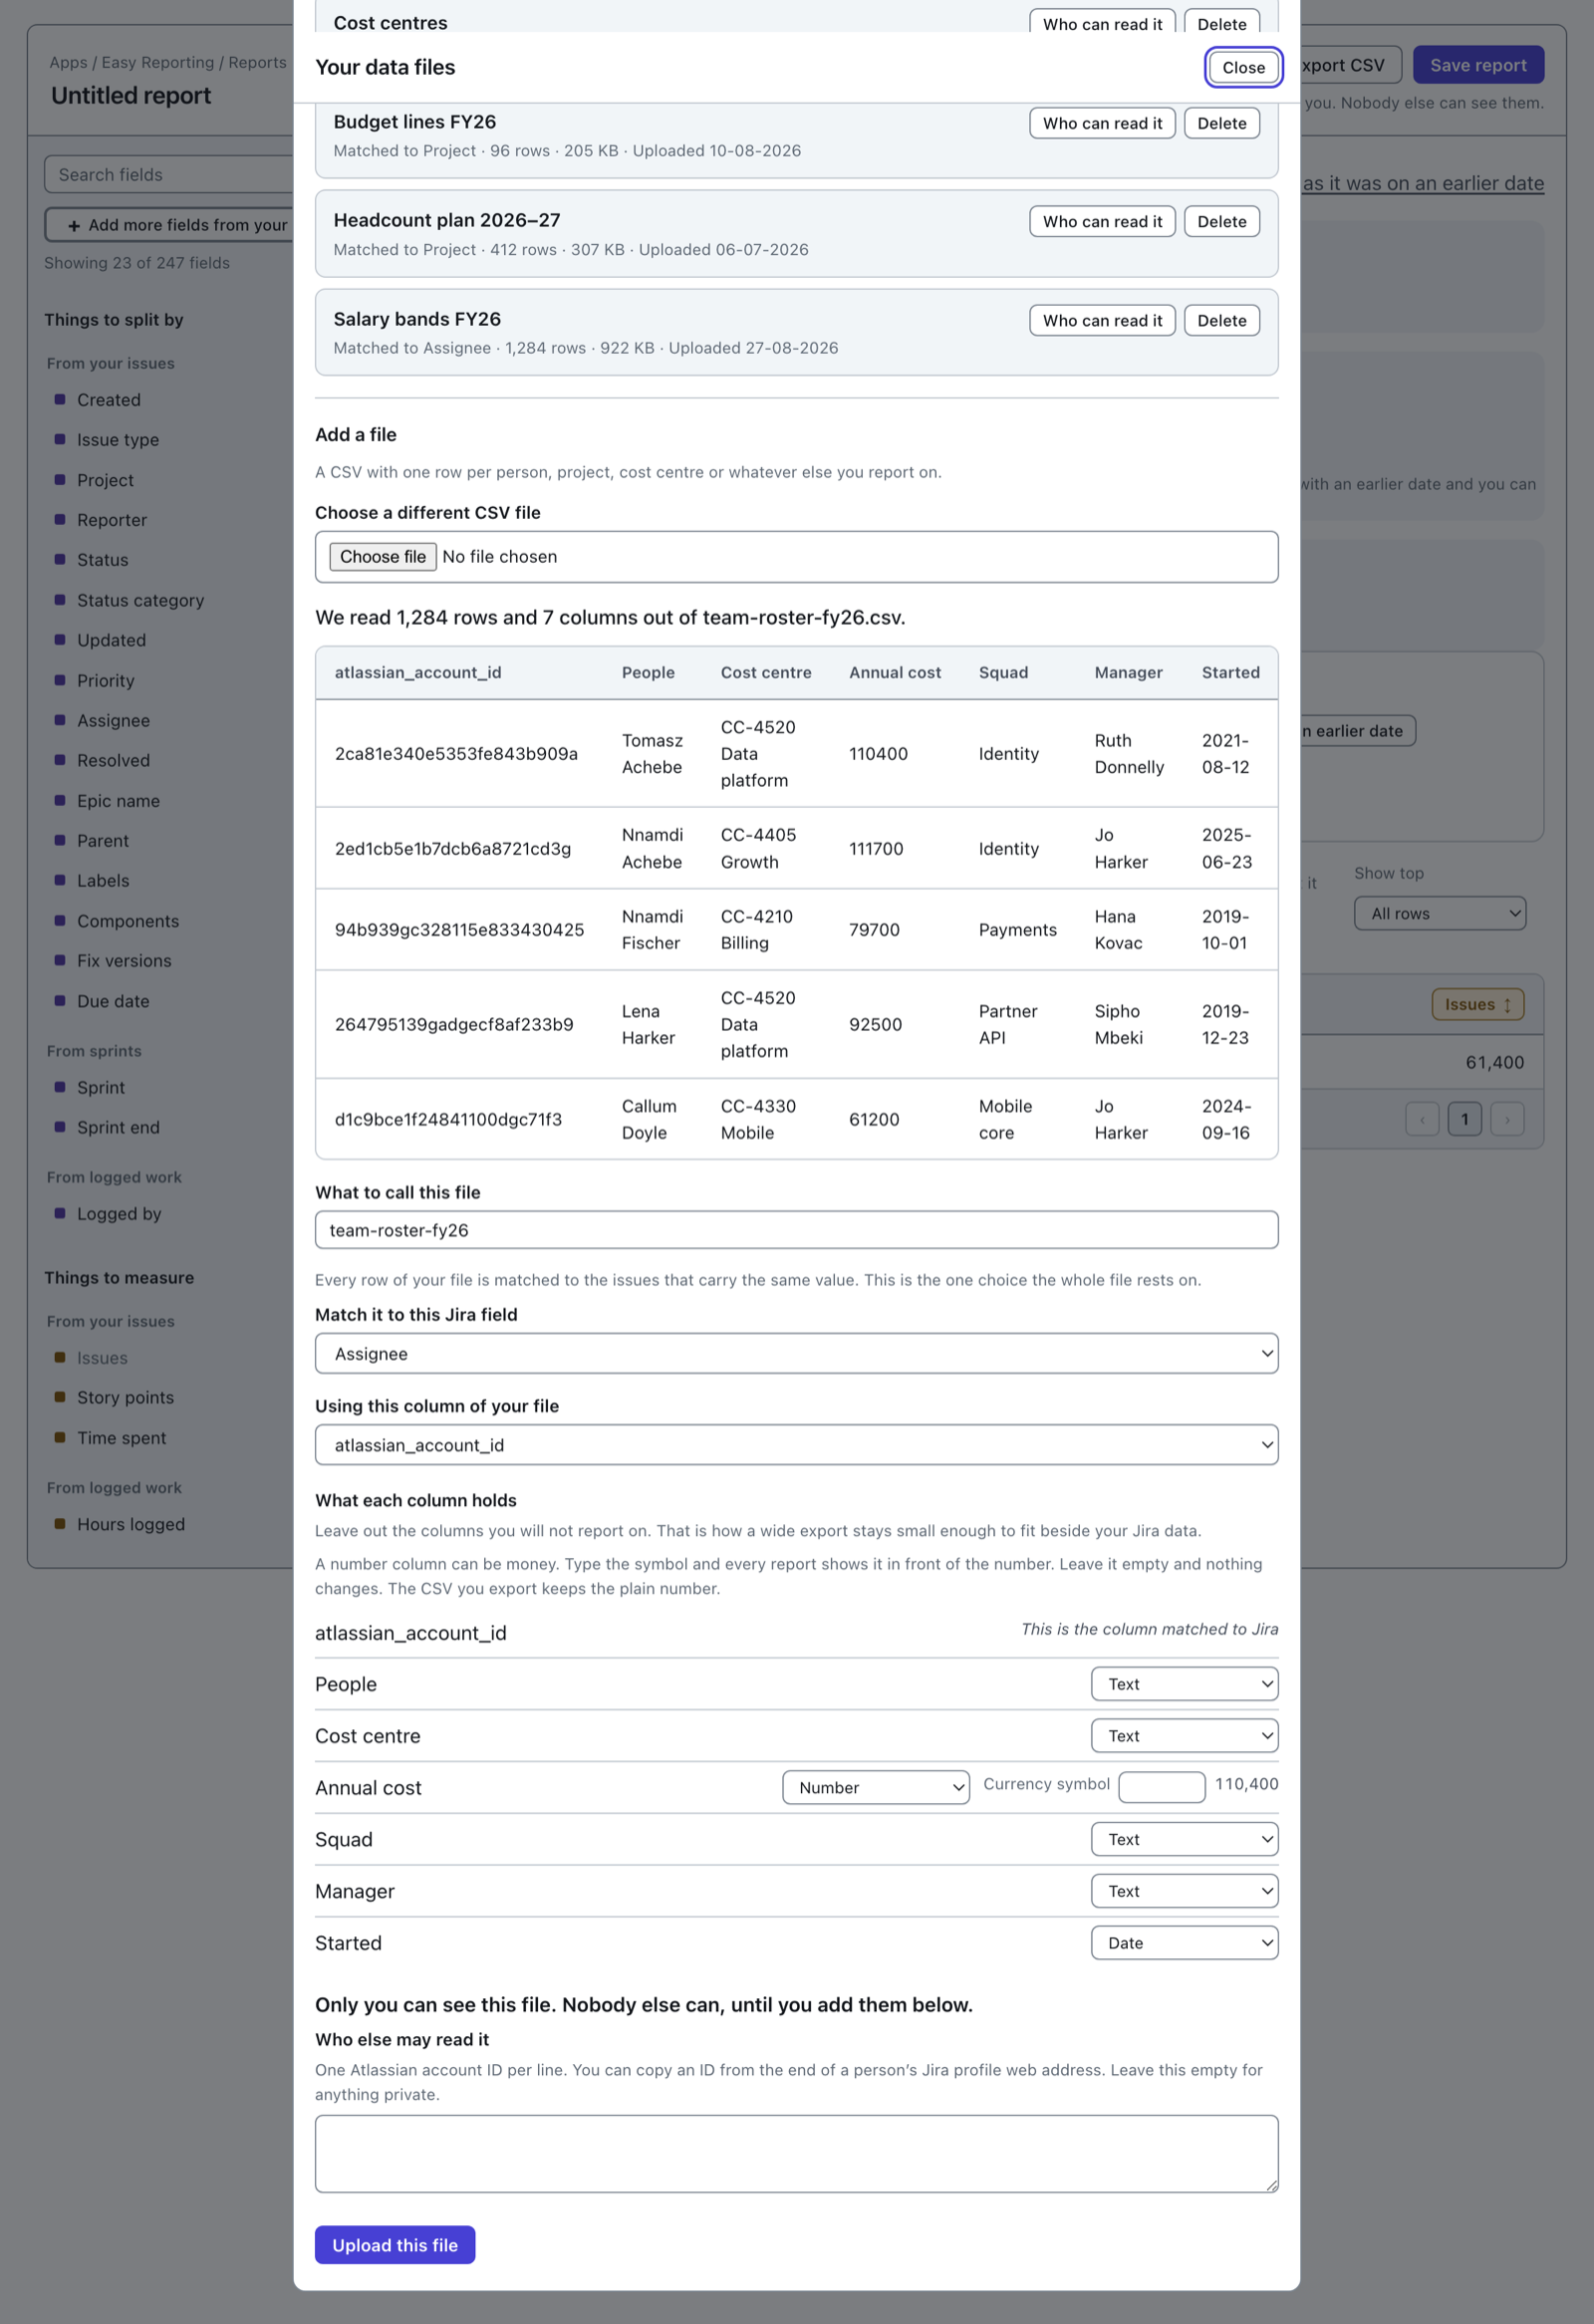Click Add more fields from your files
Image resolution: width=1594 pixels, height=2324 pixels.
coord(170,224)
